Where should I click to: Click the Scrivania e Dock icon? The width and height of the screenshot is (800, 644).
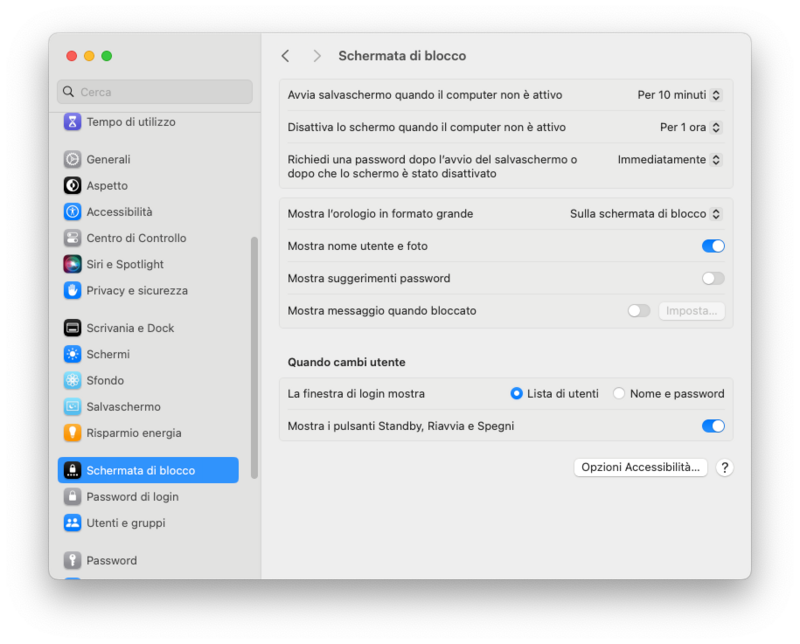(x=72, y=328)
